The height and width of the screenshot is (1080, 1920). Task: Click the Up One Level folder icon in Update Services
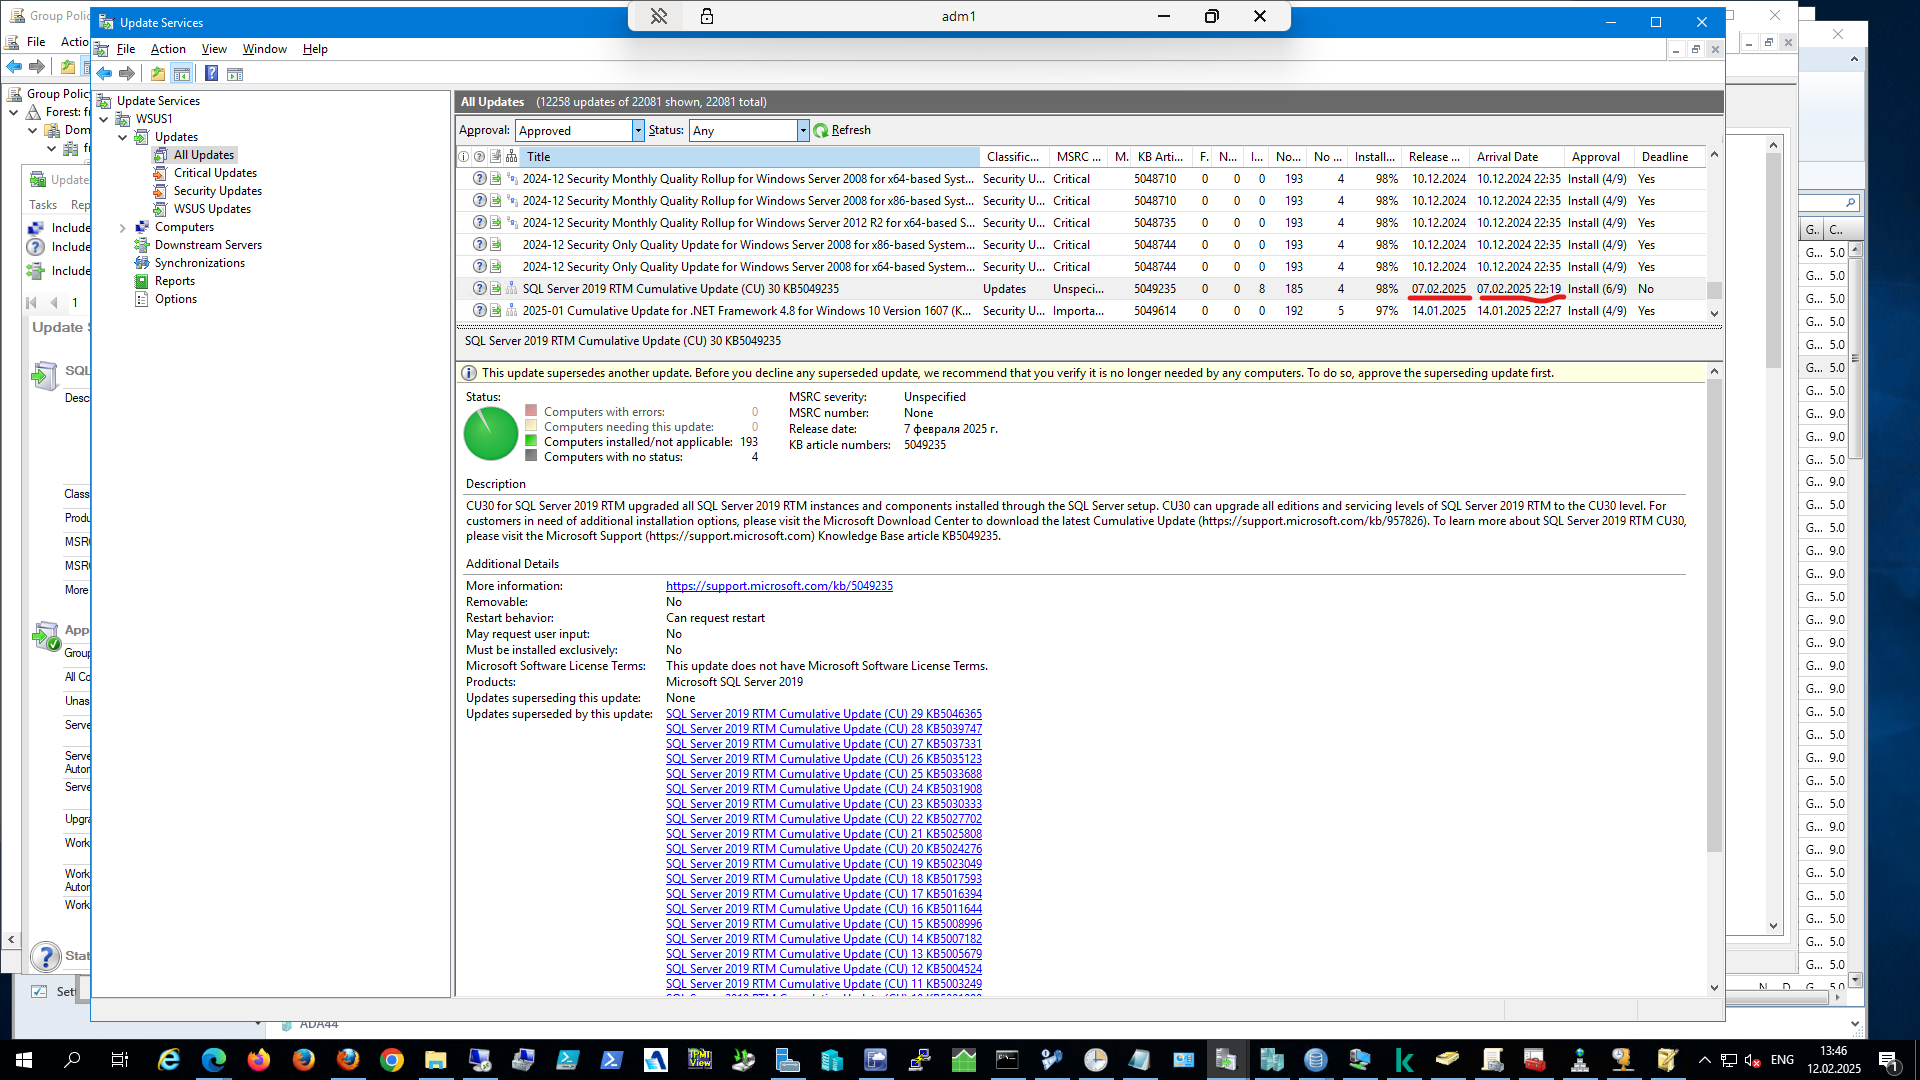click(x=158, y=74)
